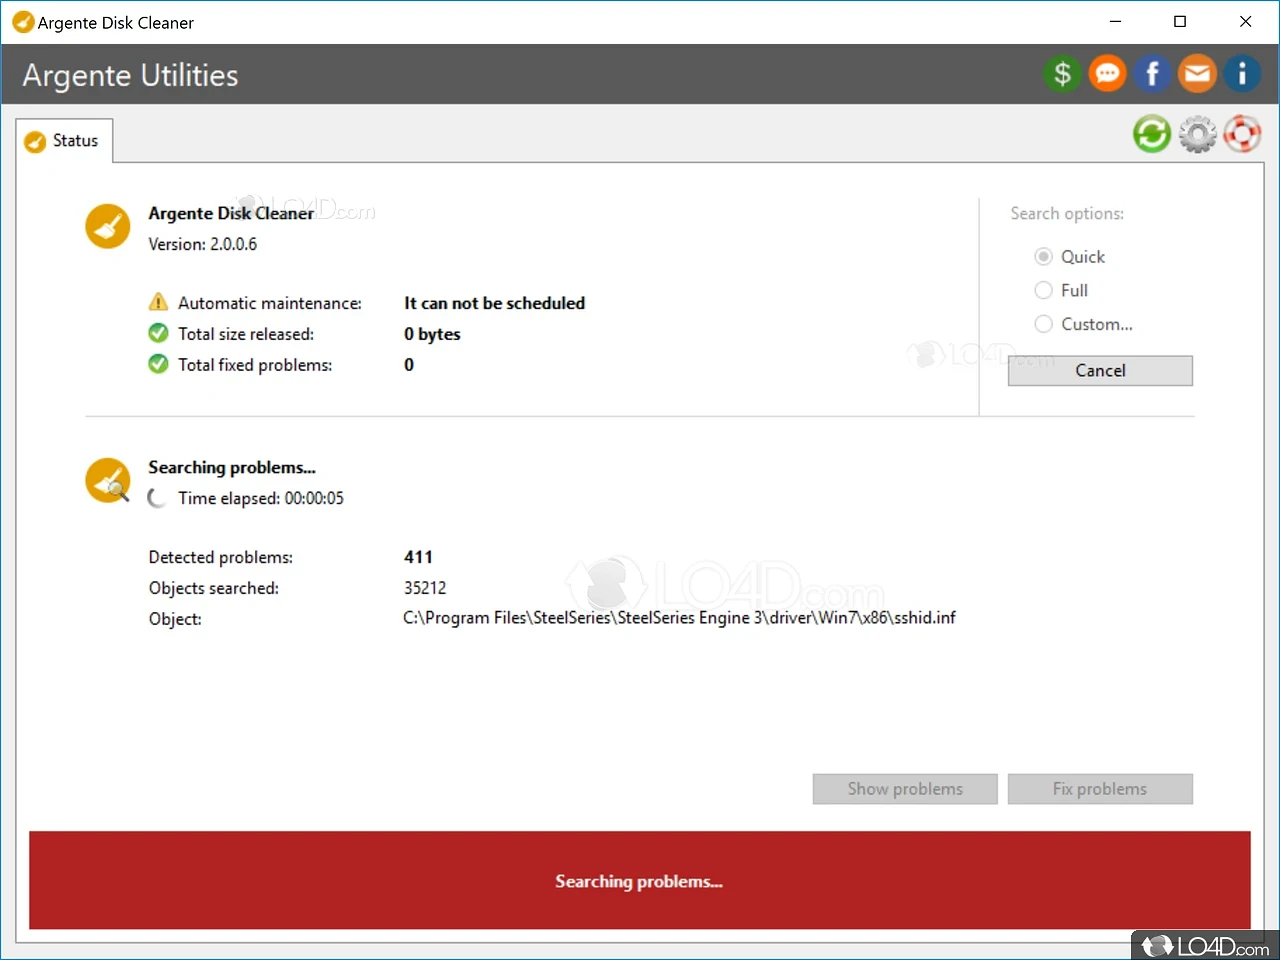Choose the Custom search option
This screenshot has height=960, width=1280.
coord(1043,323)
